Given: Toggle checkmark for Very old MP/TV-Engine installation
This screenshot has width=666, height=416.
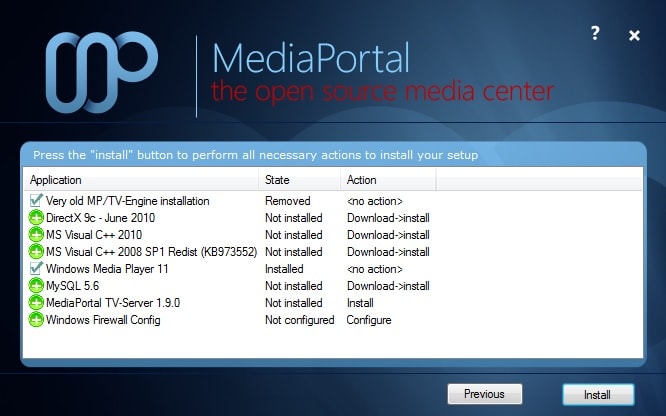Looking at the screenshot, I should tap(37, 201).
